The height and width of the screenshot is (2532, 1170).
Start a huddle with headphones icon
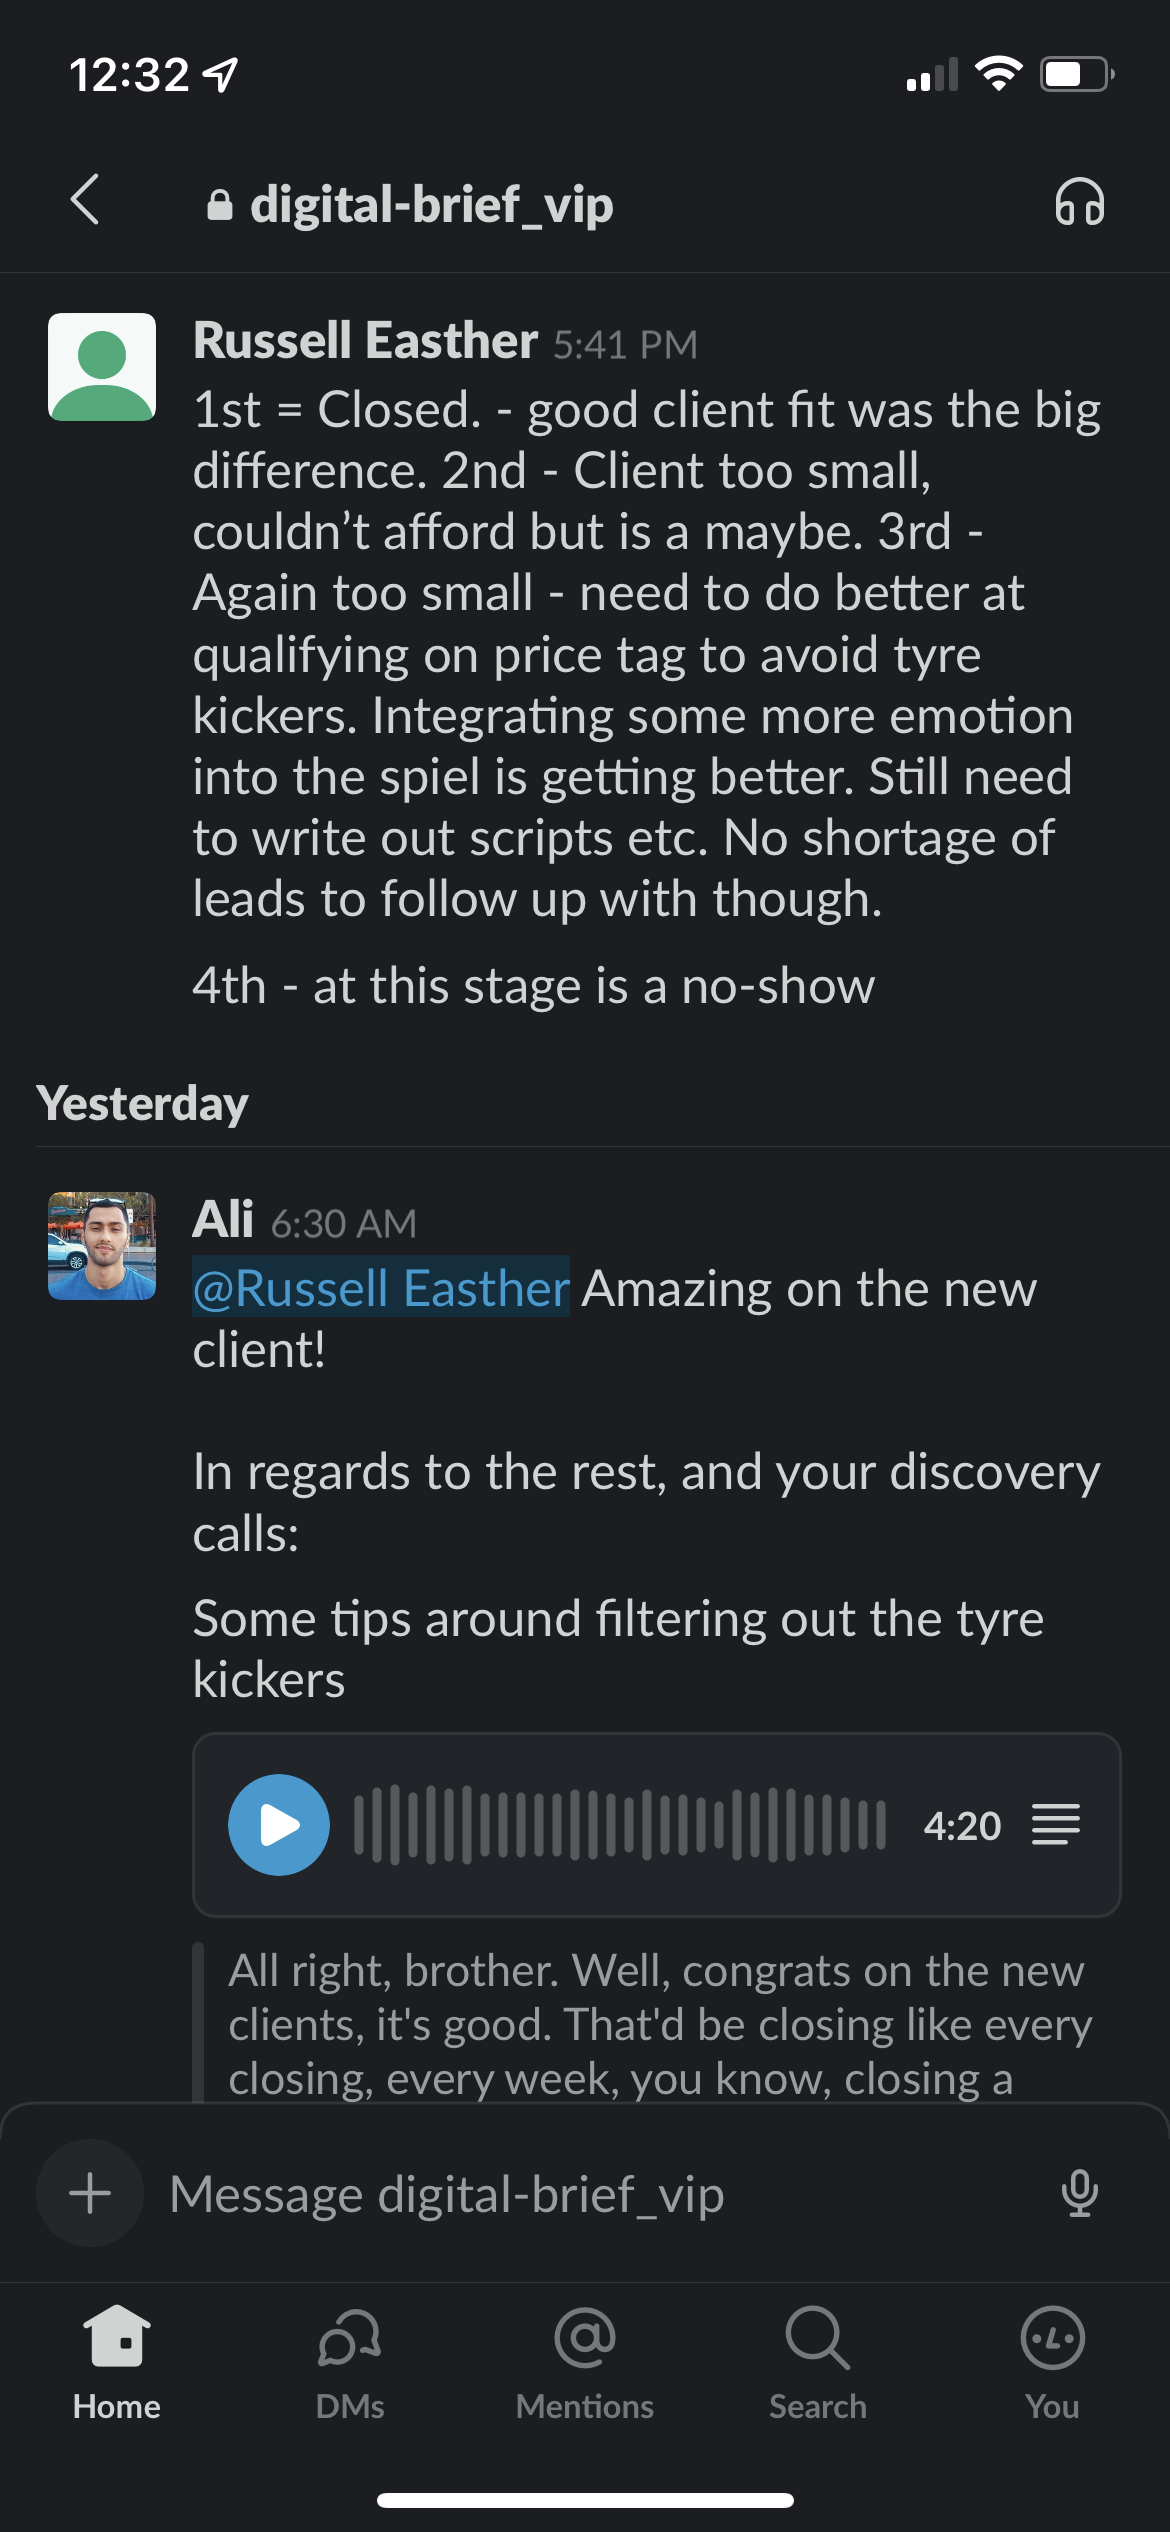1079,202
